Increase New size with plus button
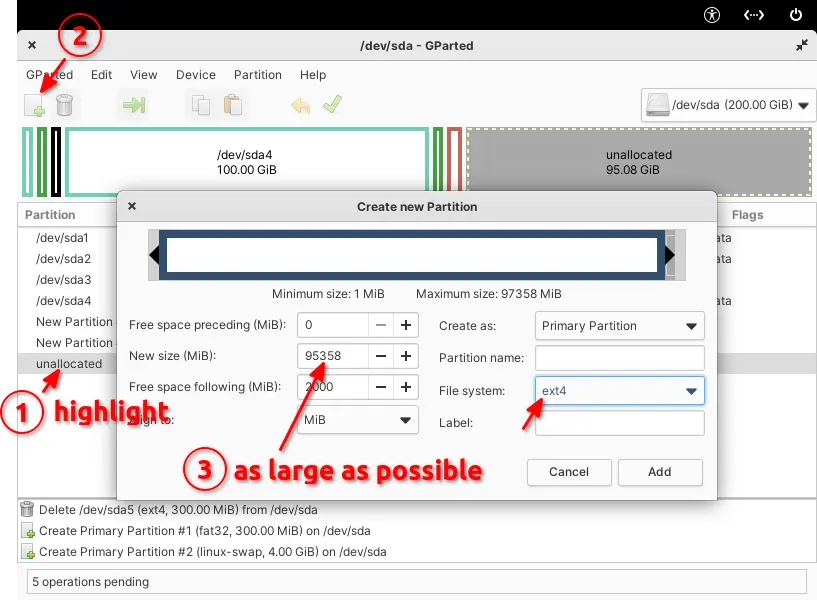The image size is (817, 600). (x=406, y=356)
